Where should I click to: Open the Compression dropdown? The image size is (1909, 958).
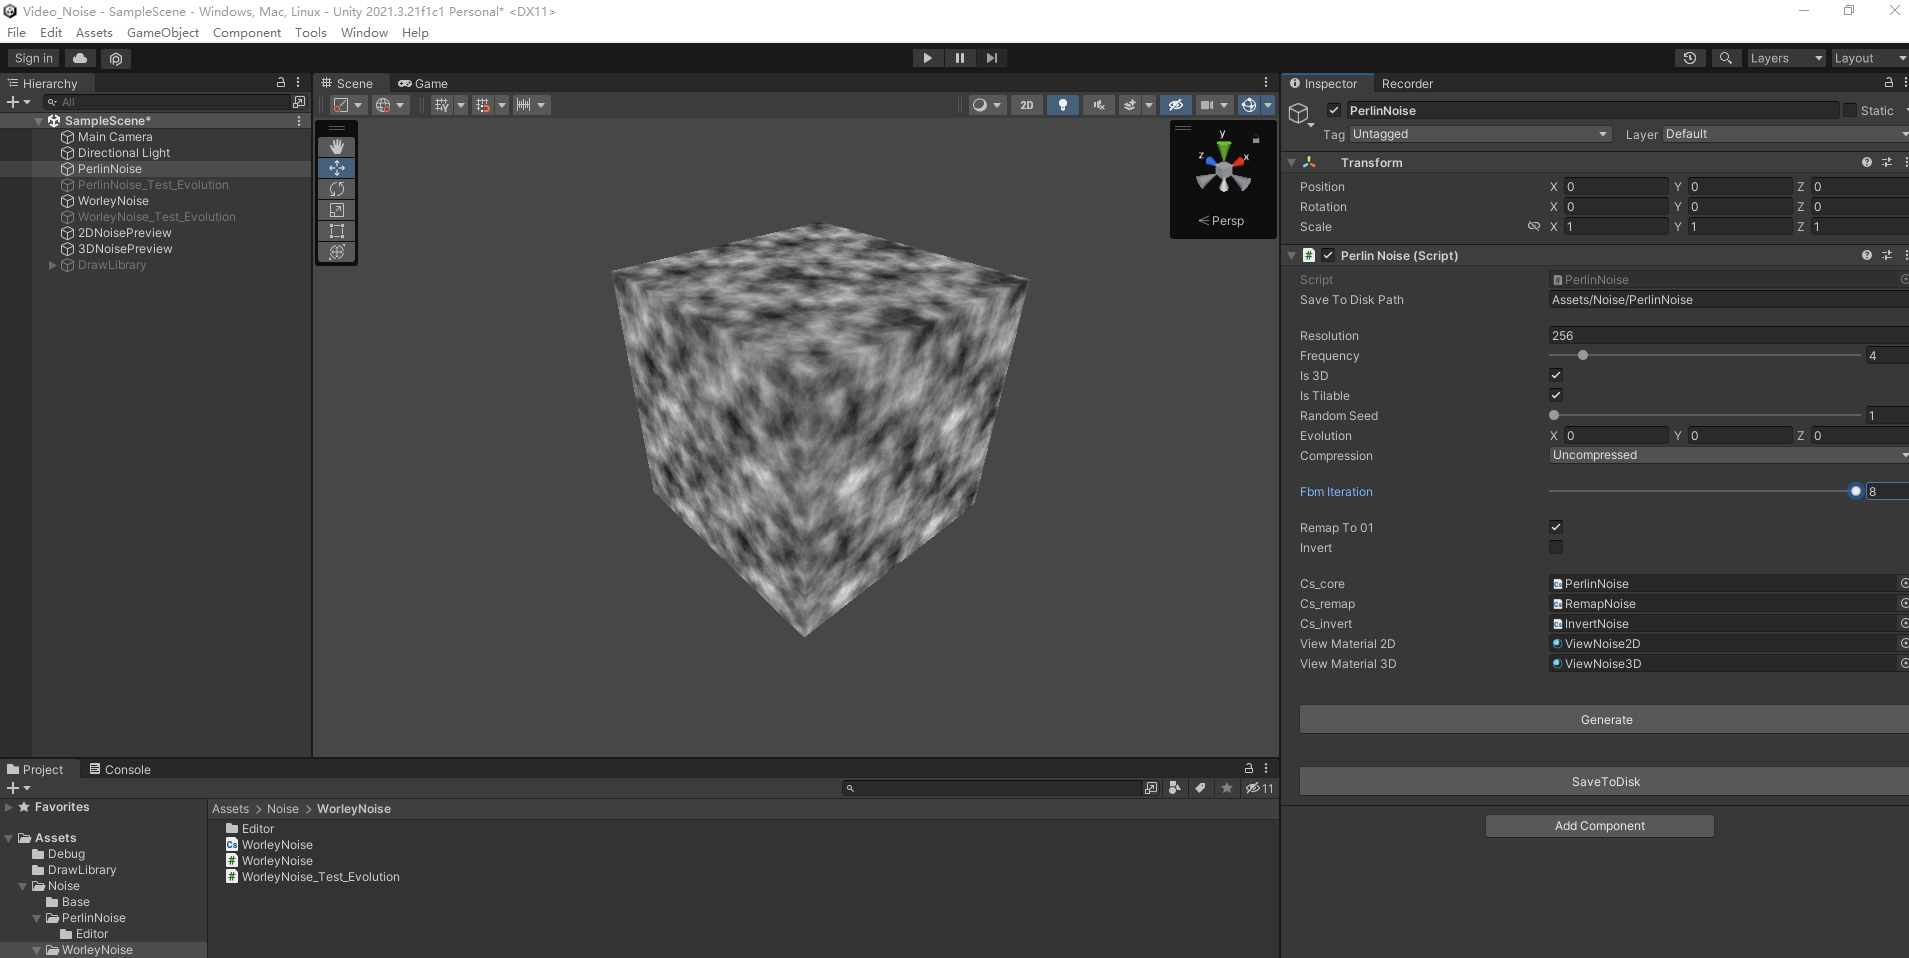pos(1725,455)
